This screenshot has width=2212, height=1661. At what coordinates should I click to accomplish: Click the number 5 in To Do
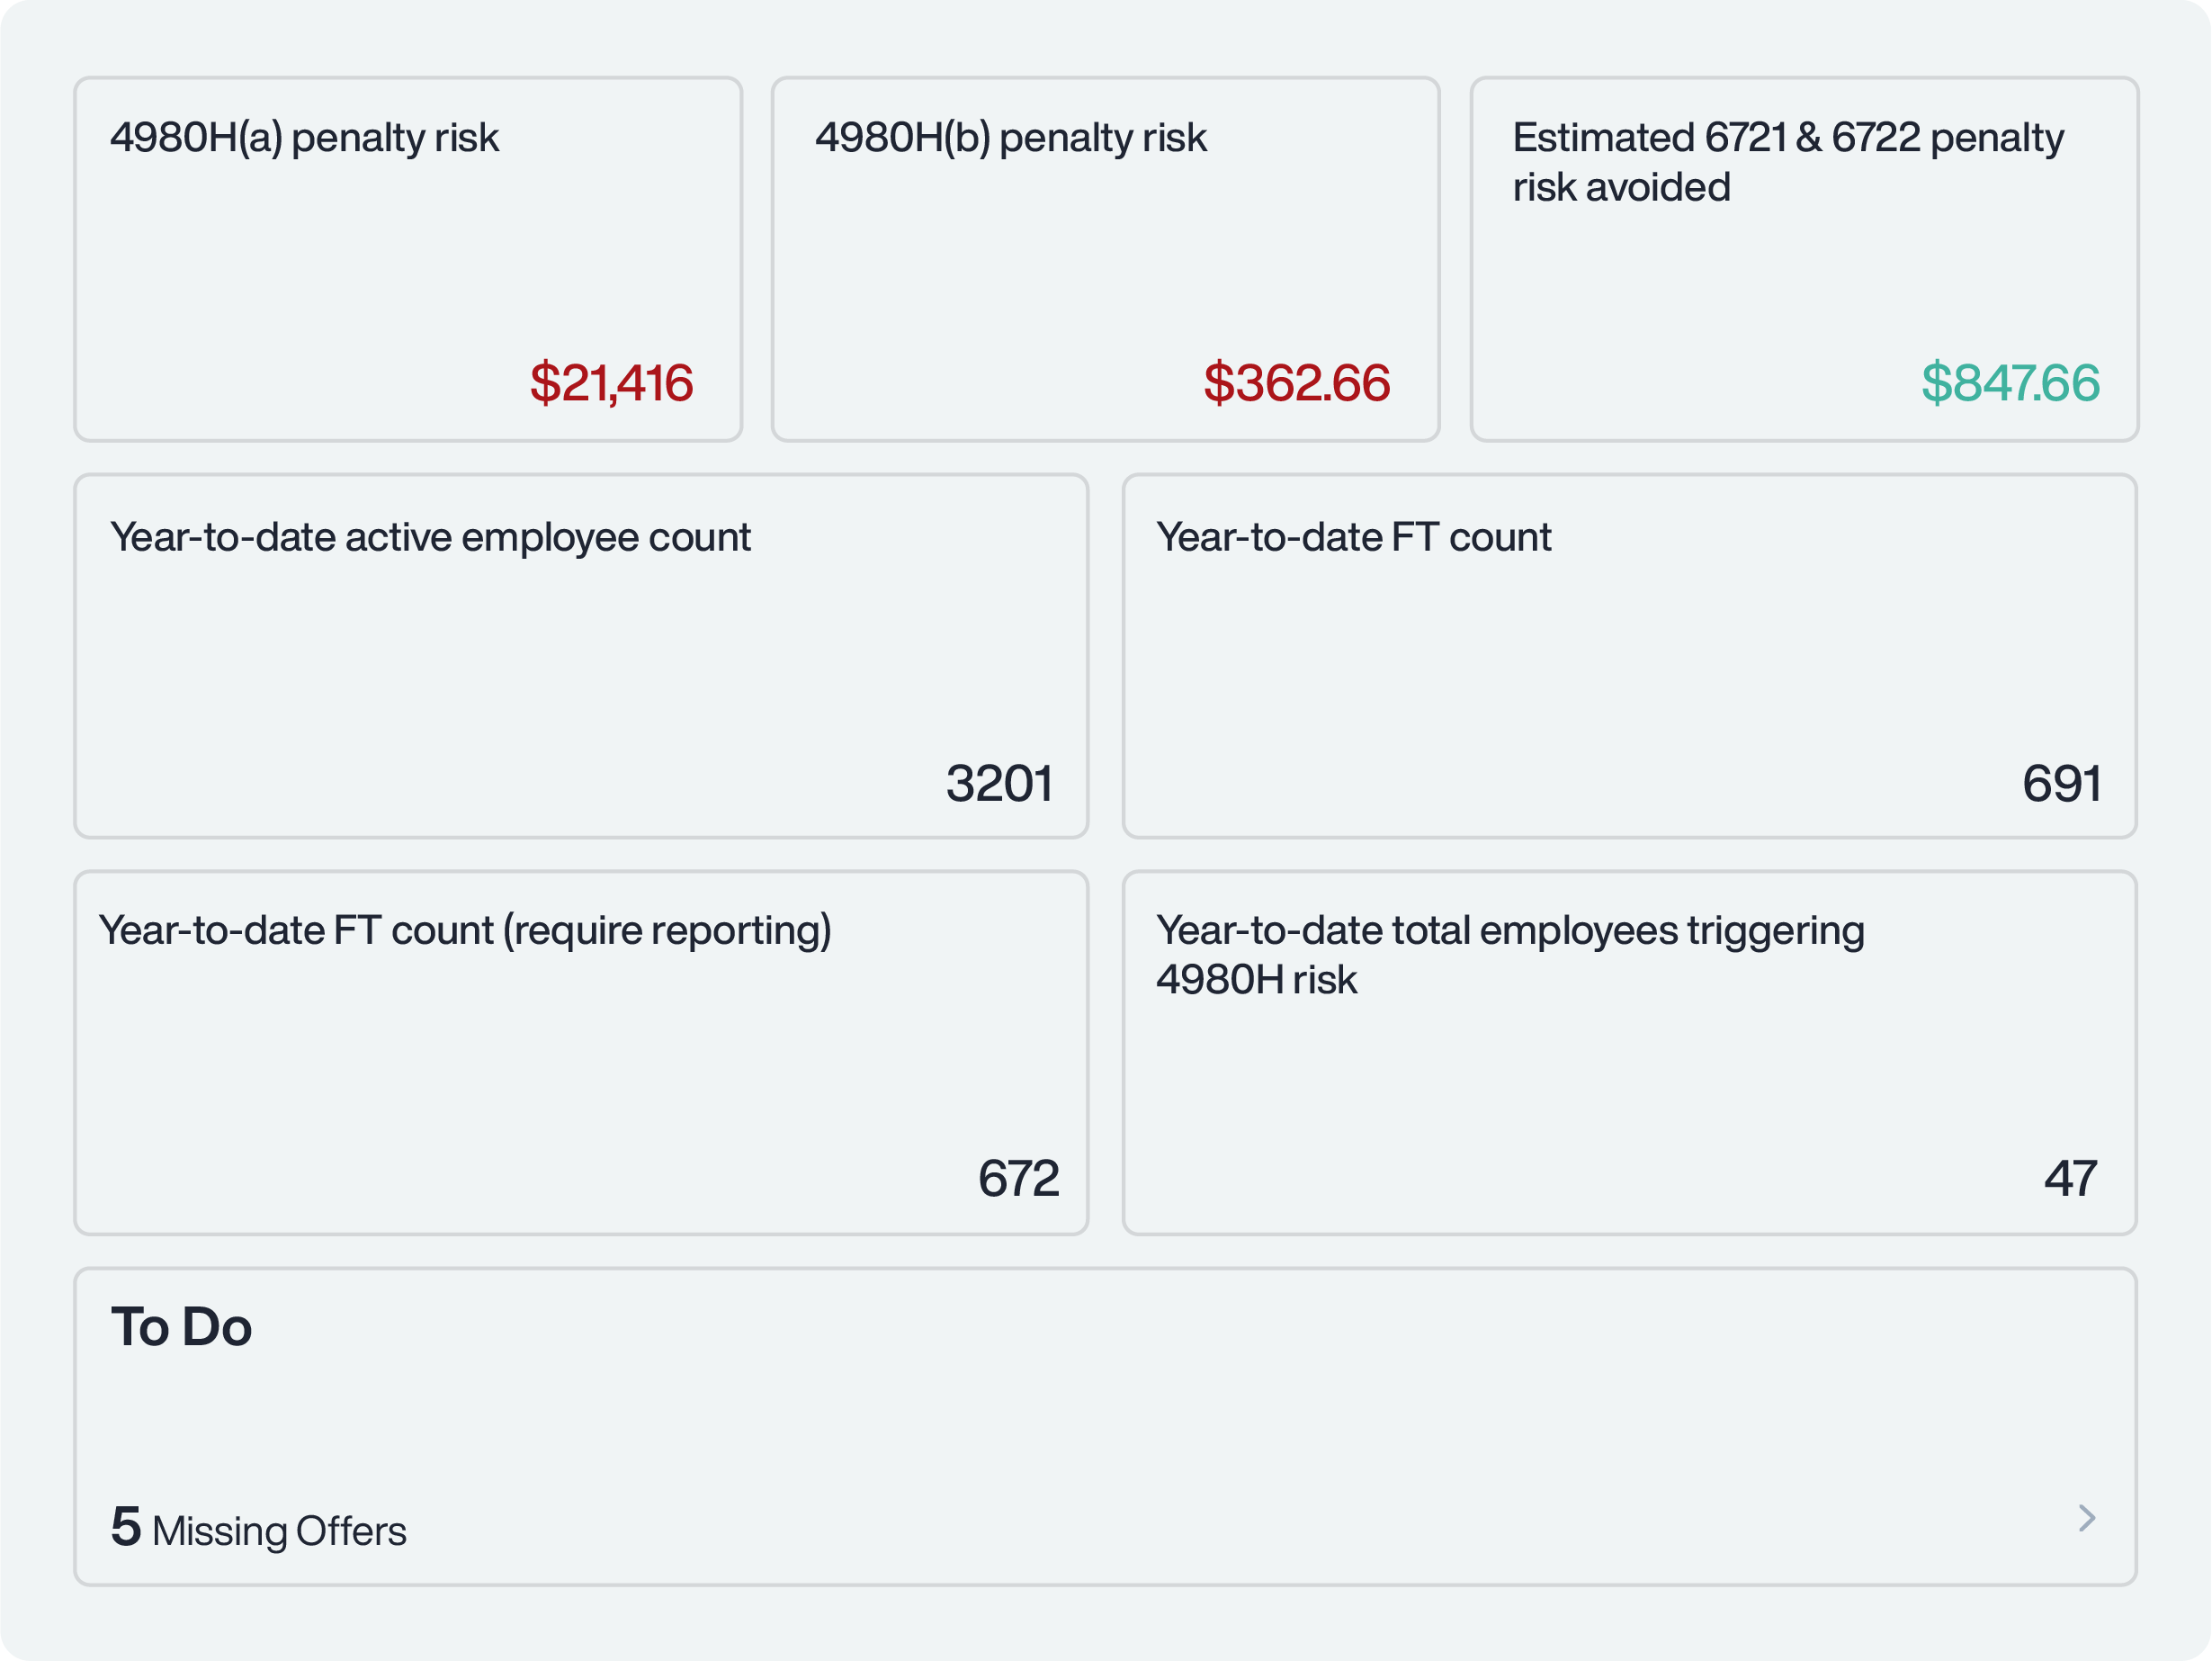(126, 1526)
